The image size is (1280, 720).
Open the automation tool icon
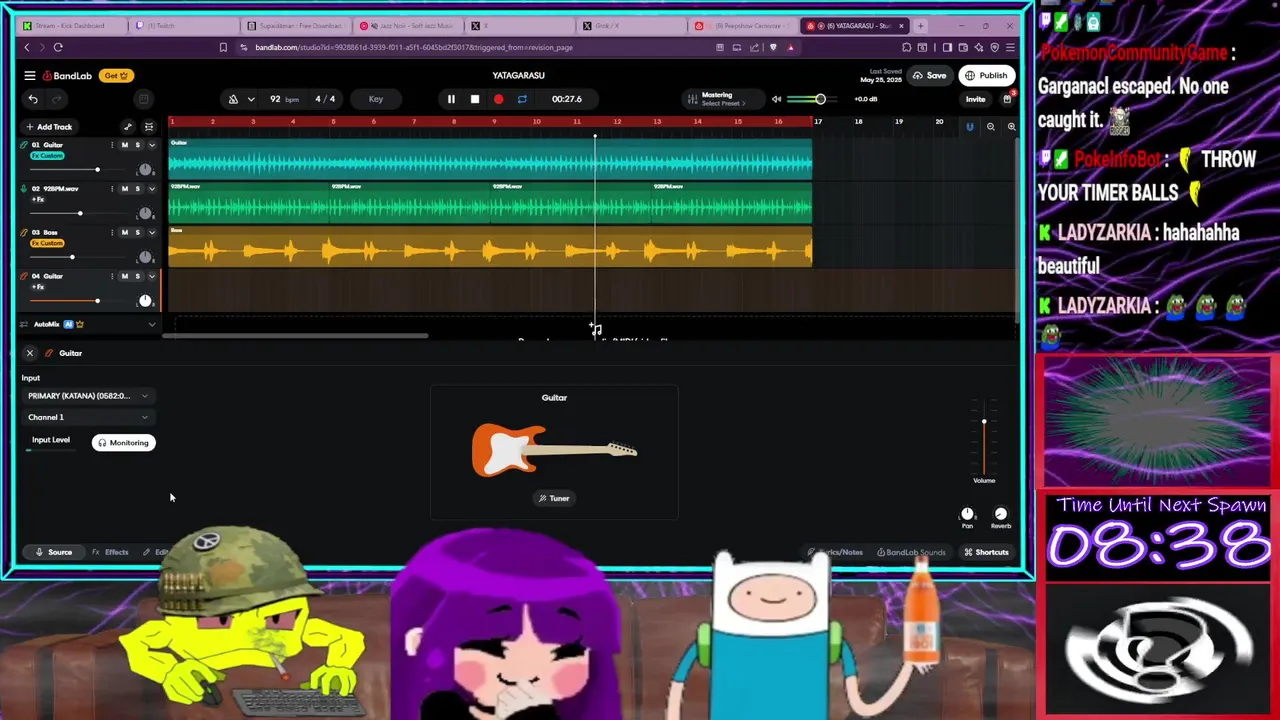[x=128, y=127]
